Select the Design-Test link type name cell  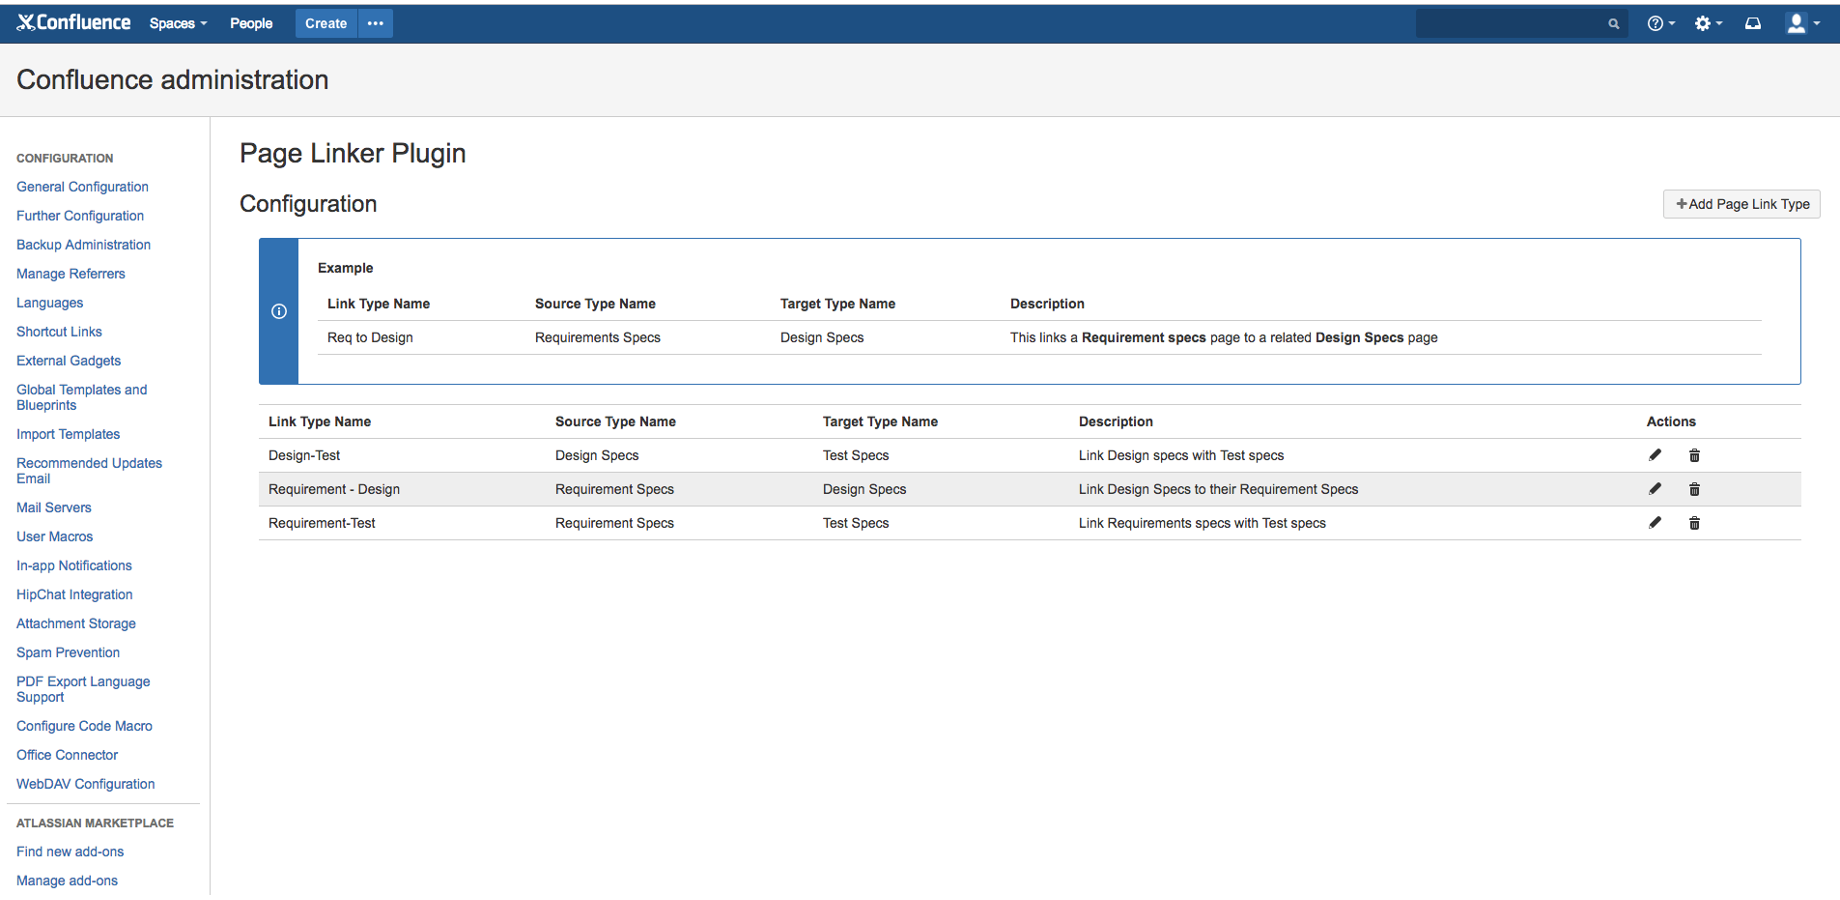point(304,455)
